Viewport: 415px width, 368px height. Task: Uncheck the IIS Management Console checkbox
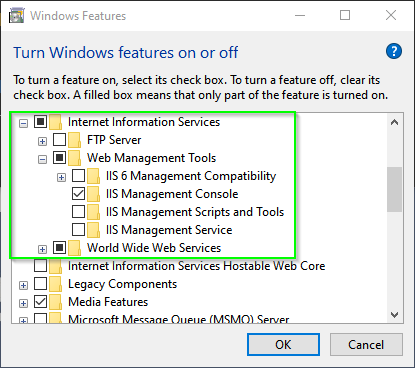tap(78, 194)
